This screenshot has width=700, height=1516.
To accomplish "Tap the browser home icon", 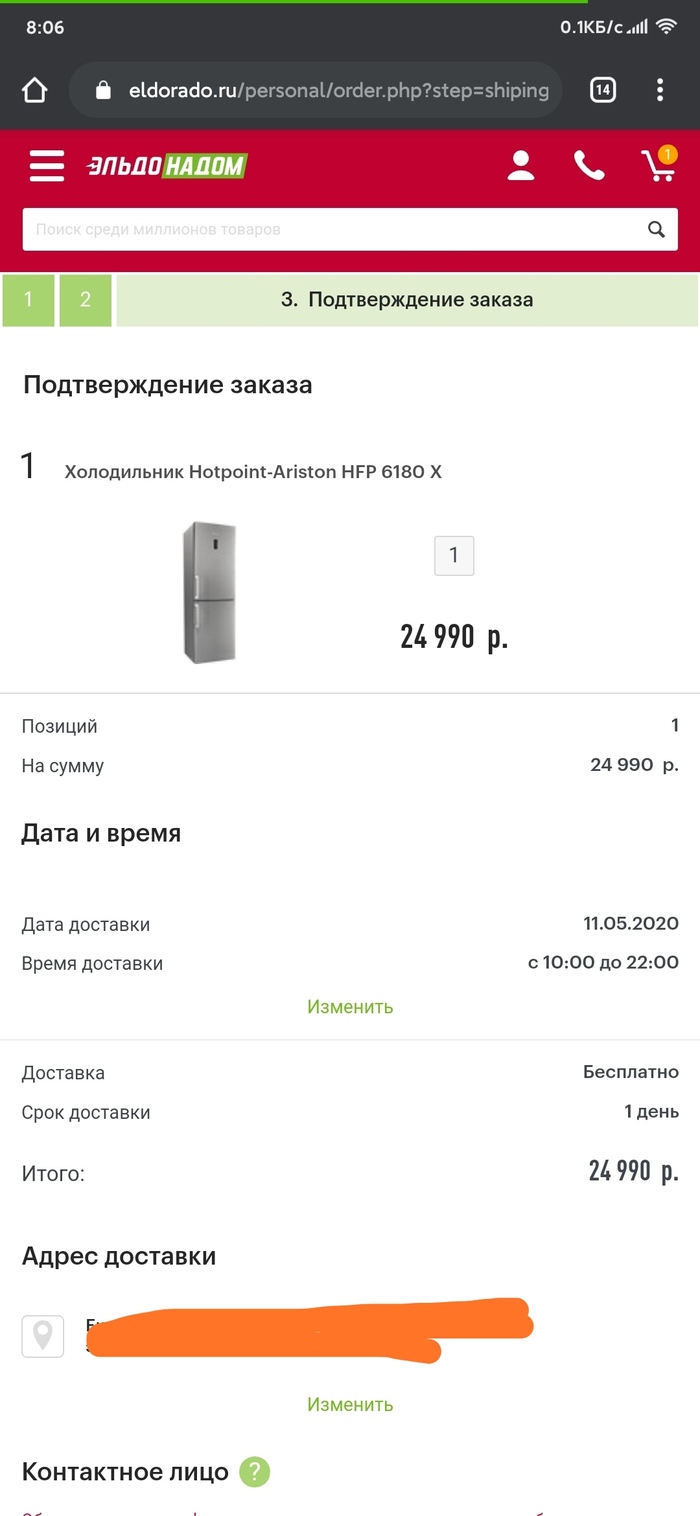I will [35, 91].
